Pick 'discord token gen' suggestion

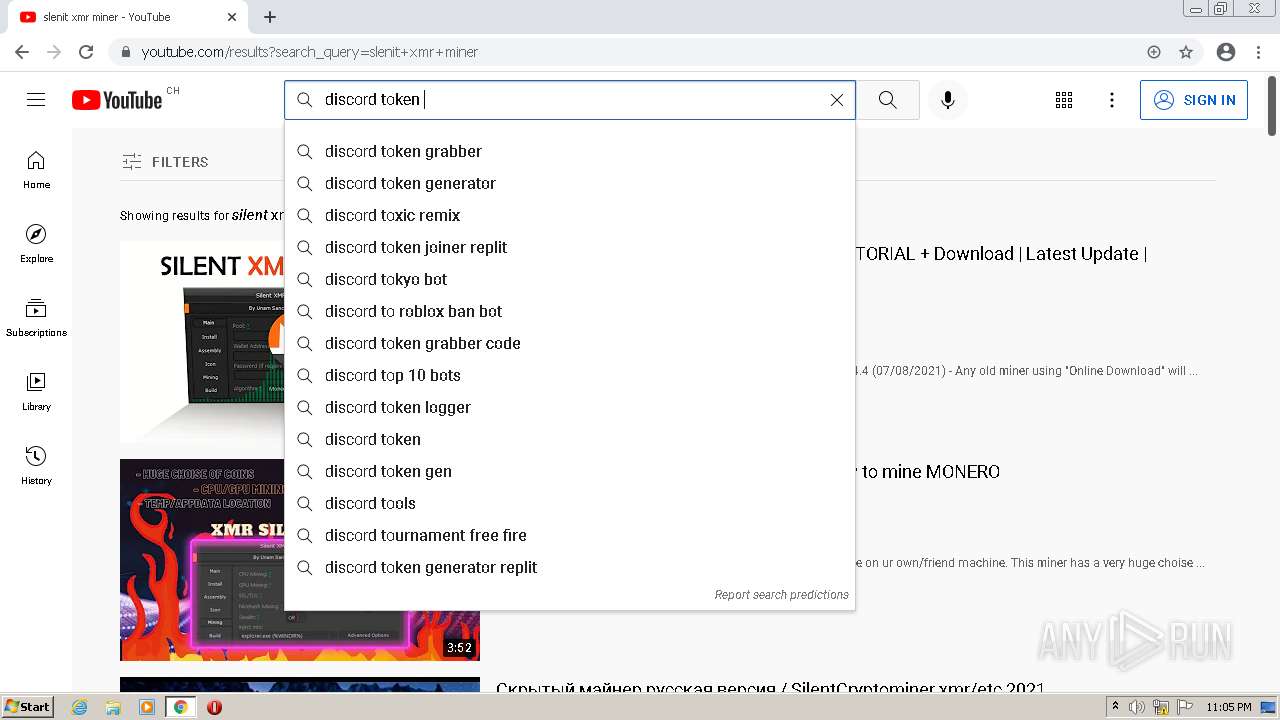point(570,471)
